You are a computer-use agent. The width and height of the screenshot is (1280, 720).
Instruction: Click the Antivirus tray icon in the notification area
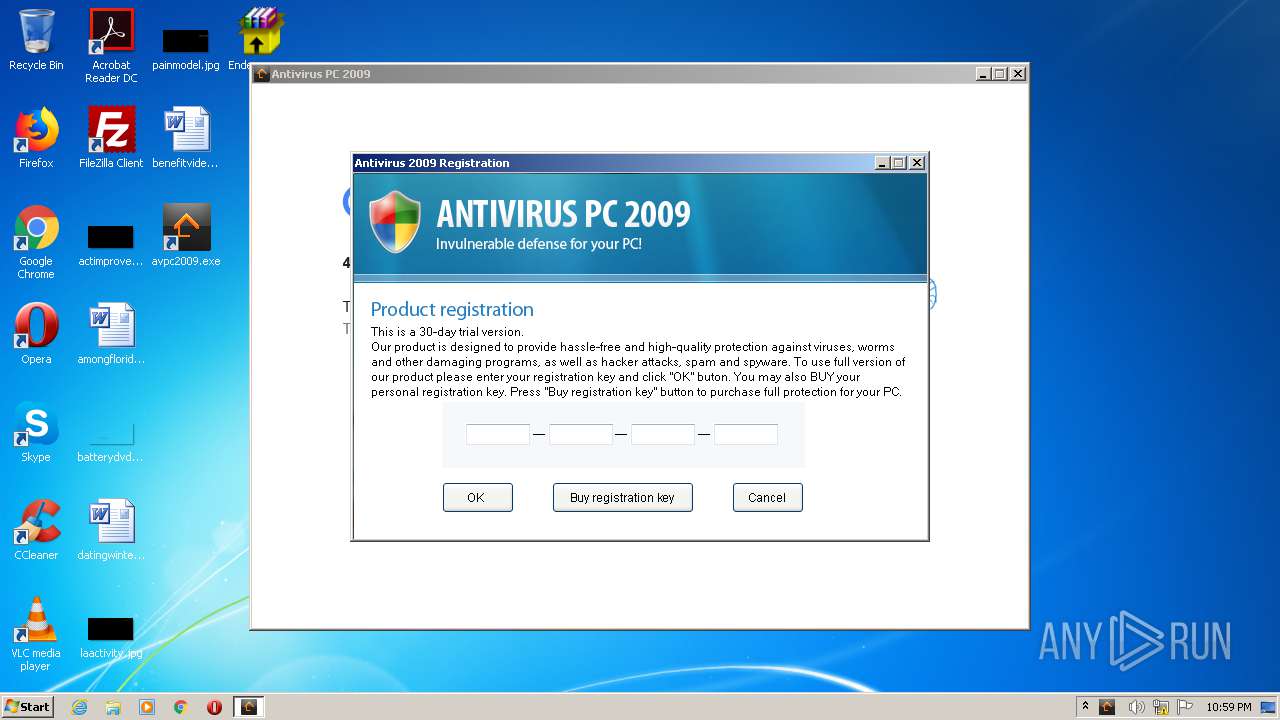(x=1107, y=707)
